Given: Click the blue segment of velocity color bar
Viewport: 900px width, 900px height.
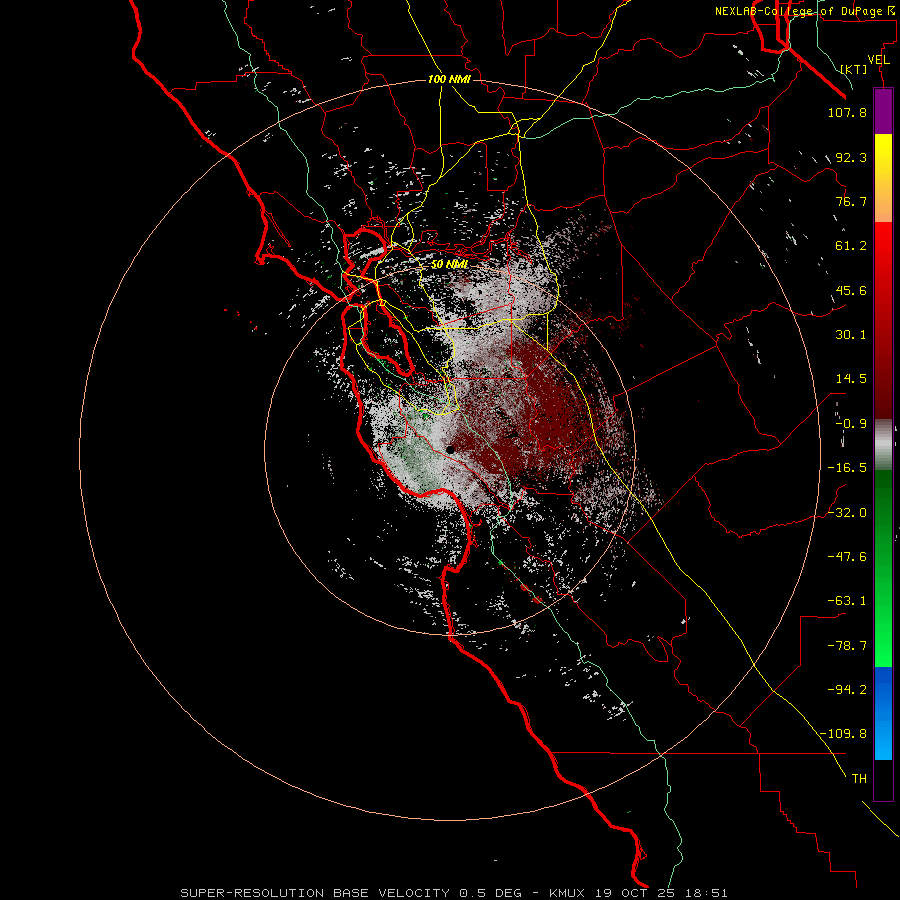Looking at the screenshot, I should 883,713.
